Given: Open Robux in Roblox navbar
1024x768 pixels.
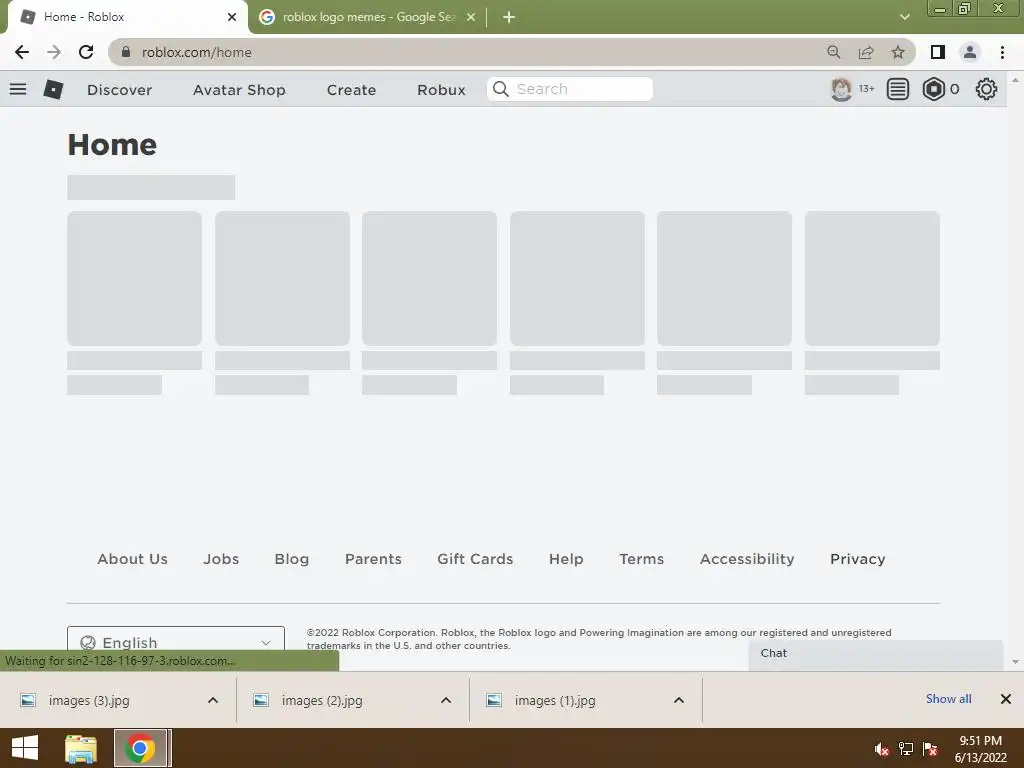Looking at the screenshot, I should (x=441, y=89).
